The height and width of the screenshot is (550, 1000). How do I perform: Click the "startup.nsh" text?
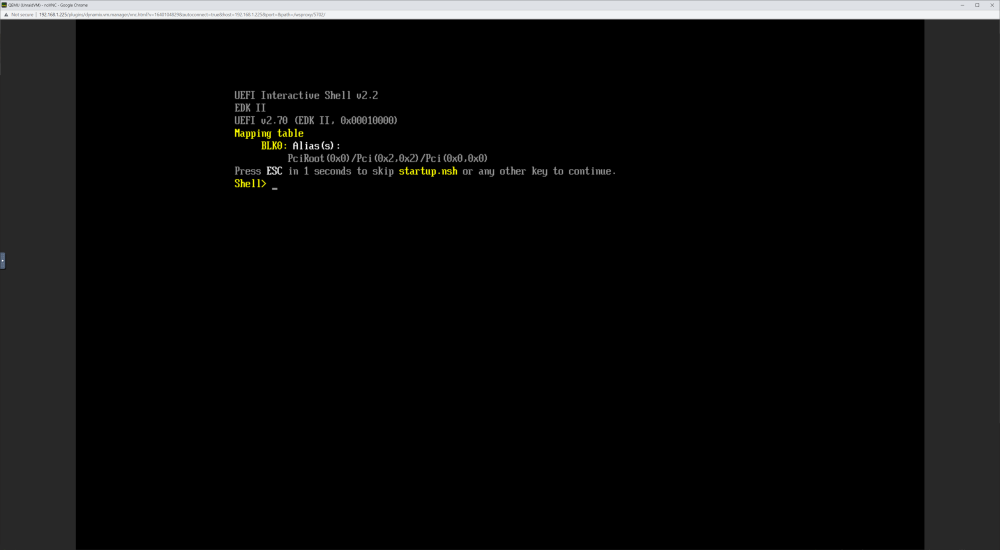click(428, 171)
